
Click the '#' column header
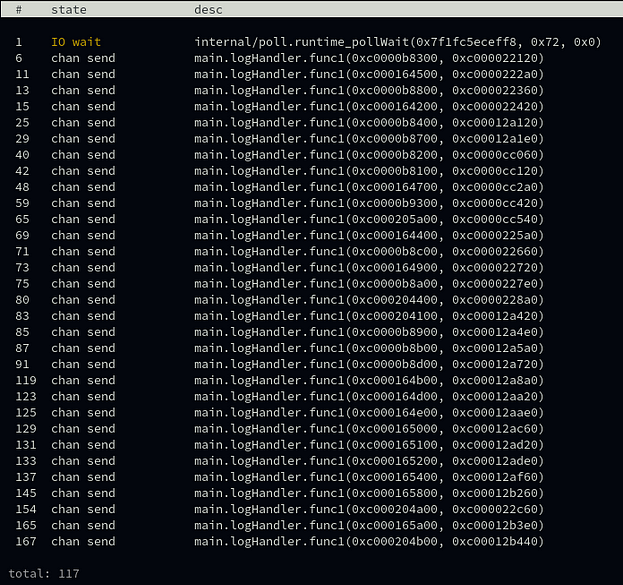19,10
